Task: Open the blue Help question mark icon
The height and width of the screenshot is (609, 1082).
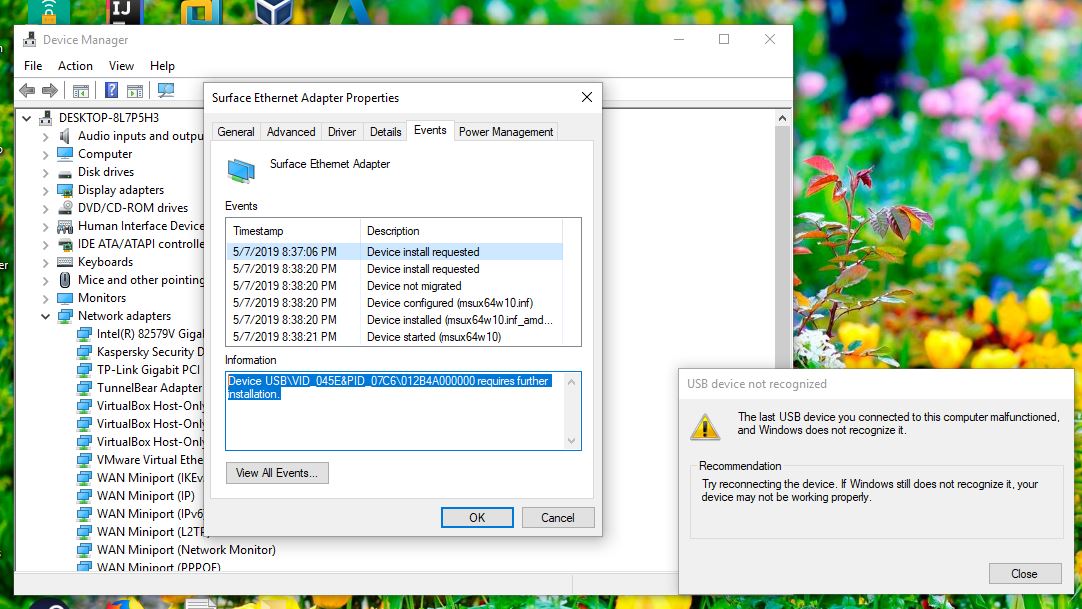Action: tap(111, 90)
